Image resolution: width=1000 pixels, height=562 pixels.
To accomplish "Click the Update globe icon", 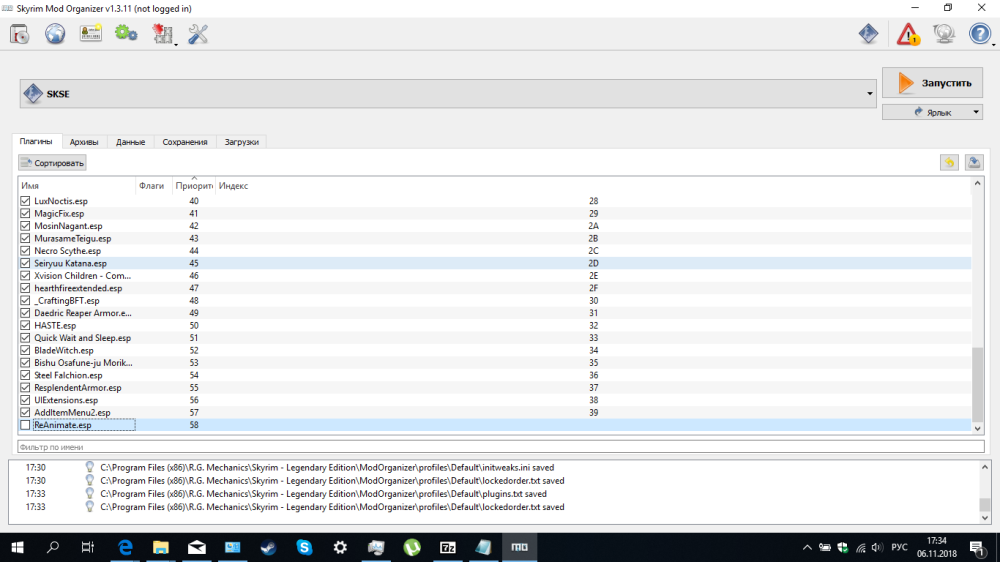I will point(944,34).
